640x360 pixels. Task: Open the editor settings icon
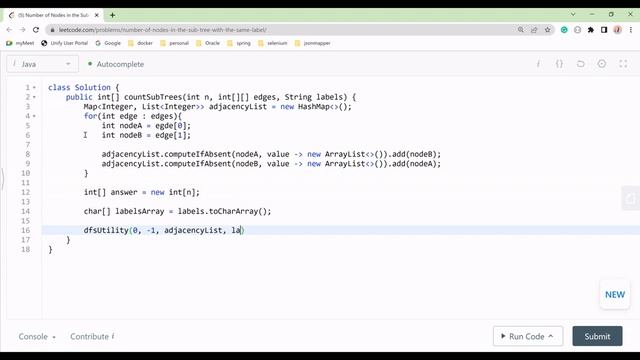(x=602, y=64)
